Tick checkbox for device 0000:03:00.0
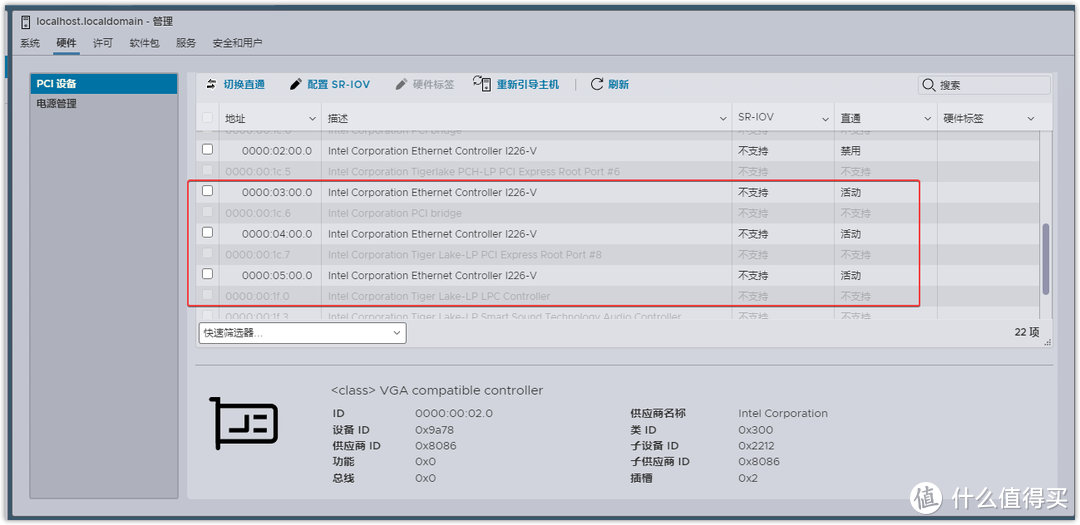The height and width of the screenshot is (525, 1080). [x=207, y=191]
